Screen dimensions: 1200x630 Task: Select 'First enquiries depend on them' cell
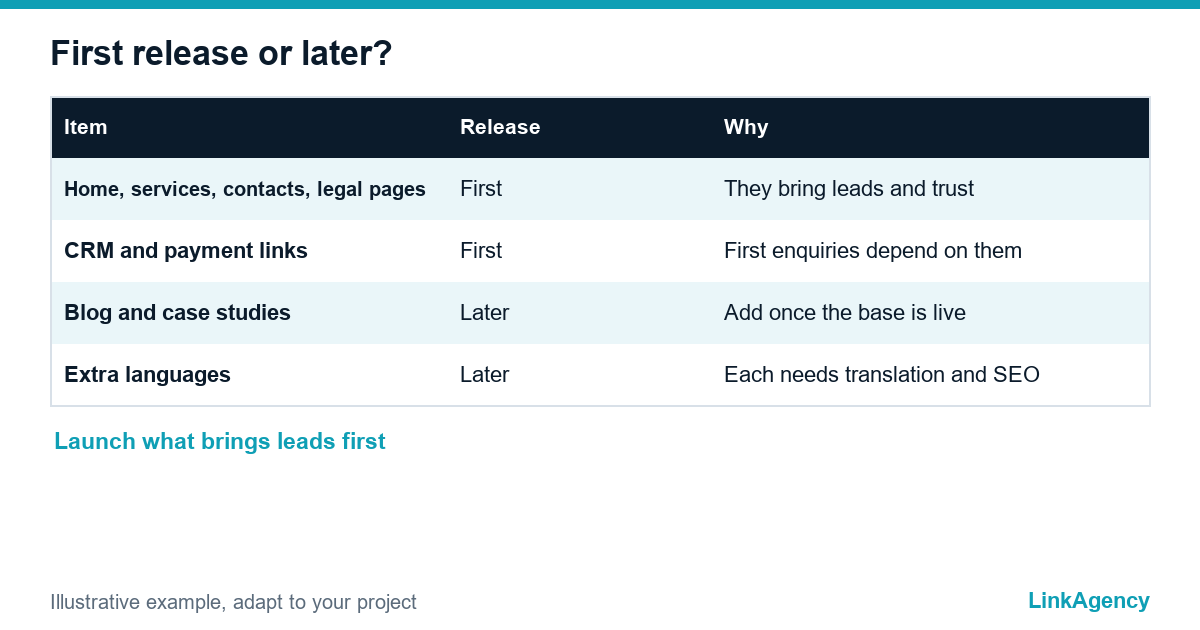873,251
